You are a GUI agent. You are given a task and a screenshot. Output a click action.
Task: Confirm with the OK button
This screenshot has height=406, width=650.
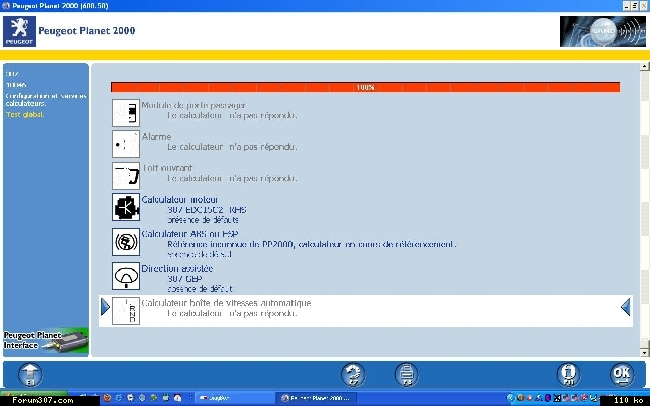[622, 375]
